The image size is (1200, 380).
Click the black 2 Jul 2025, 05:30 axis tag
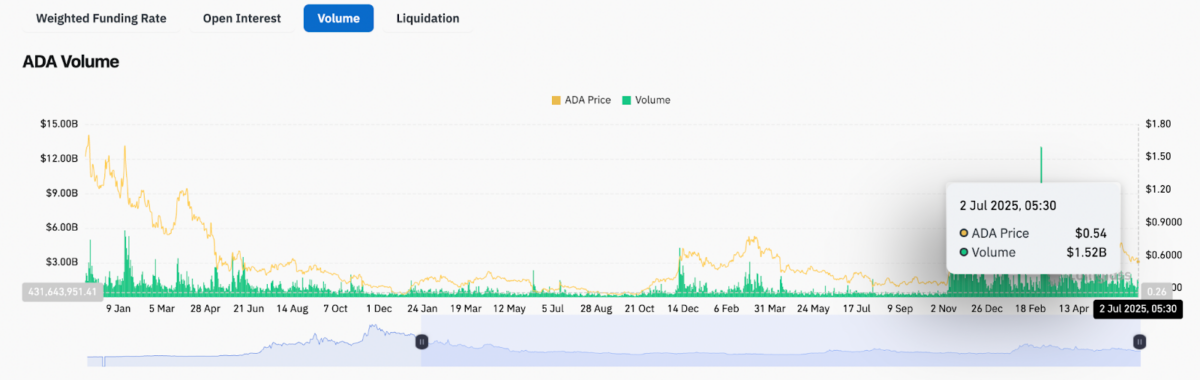click(1139, 309)
